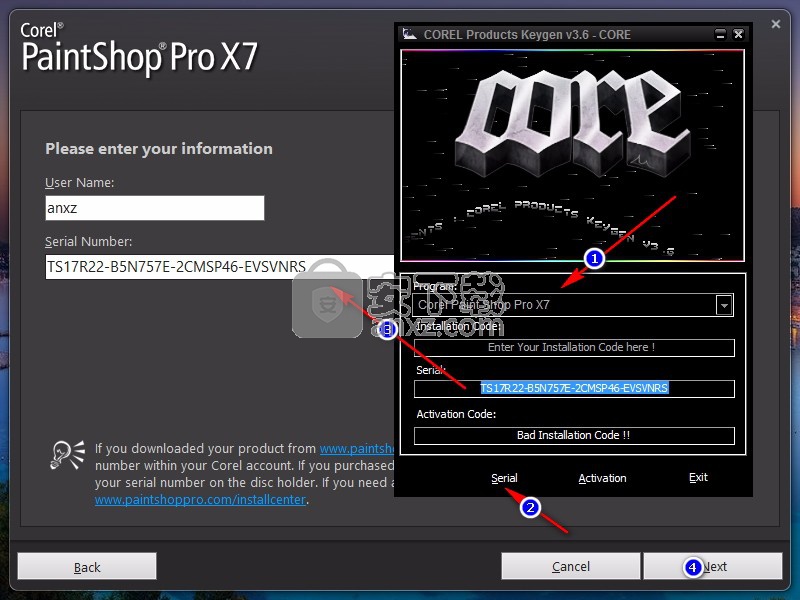Click the keygen title bar application icon
The width and height of the screenshot is (800, 600).
(x=409, y=34)
